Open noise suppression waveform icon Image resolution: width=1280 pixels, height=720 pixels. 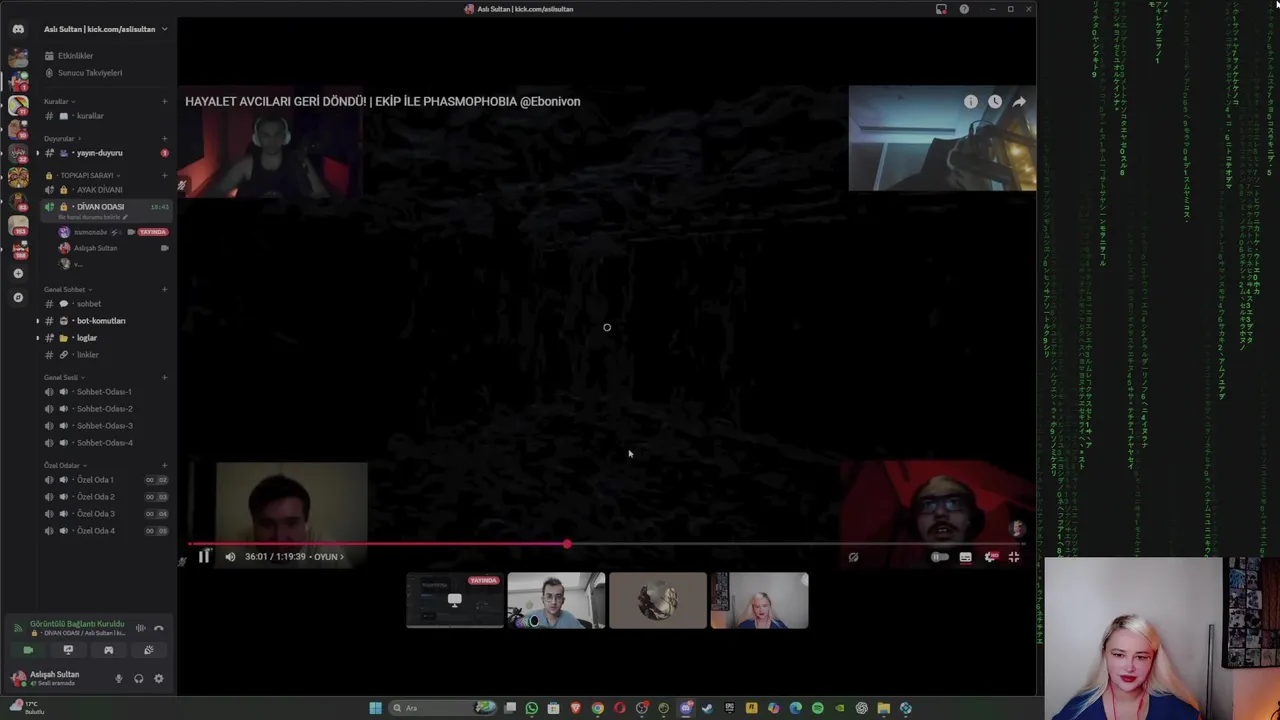pyautogui.click(x=140, y=628)
